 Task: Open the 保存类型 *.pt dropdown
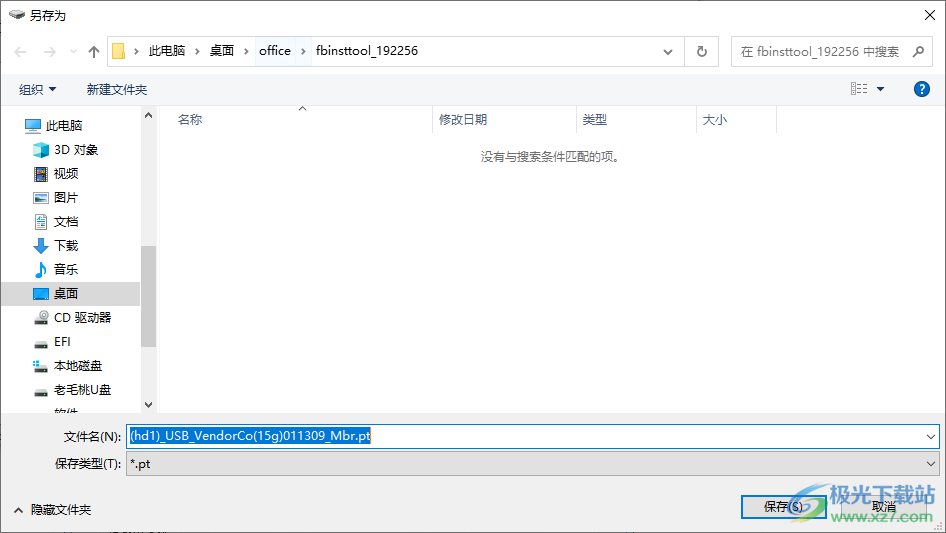point(532,464)
